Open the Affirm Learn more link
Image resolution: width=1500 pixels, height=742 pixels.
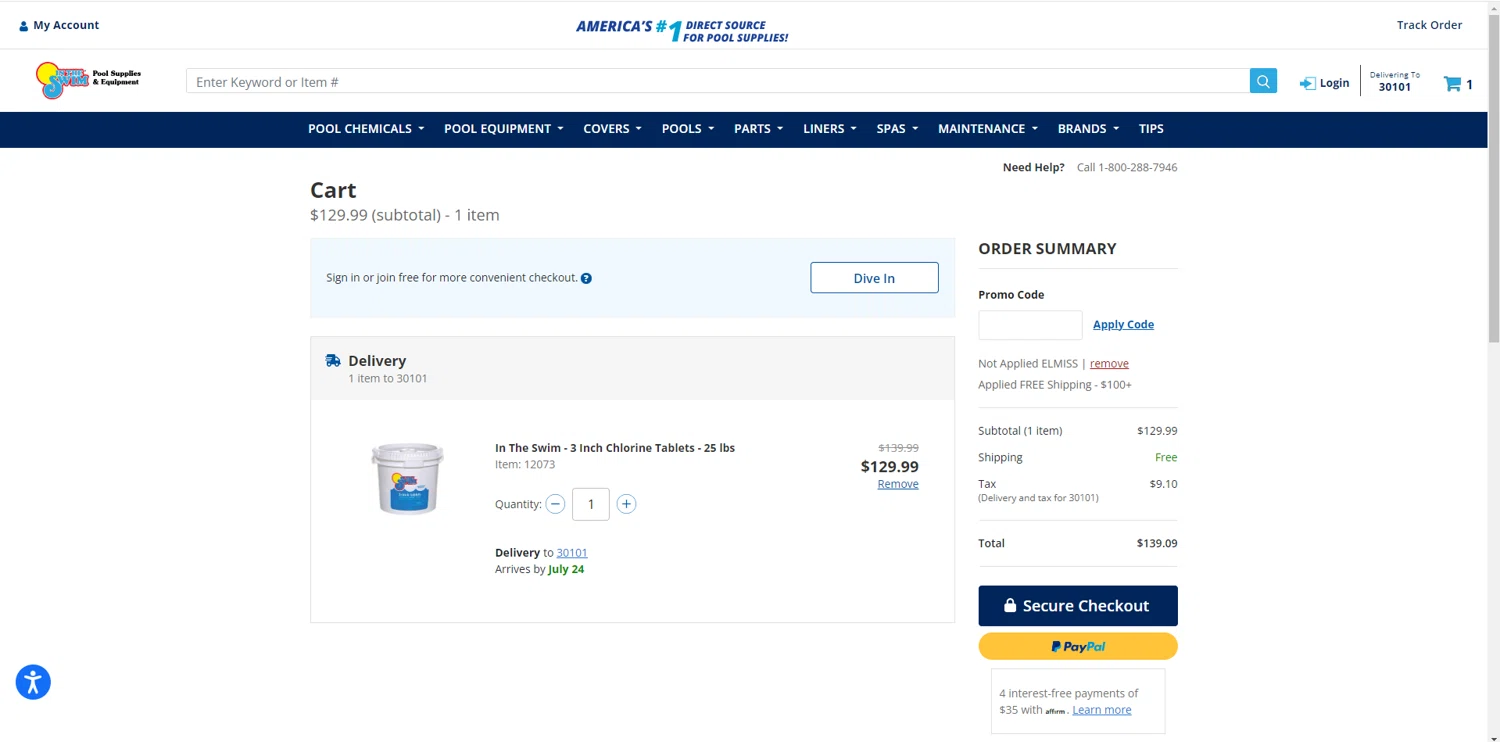(1102, 710)
